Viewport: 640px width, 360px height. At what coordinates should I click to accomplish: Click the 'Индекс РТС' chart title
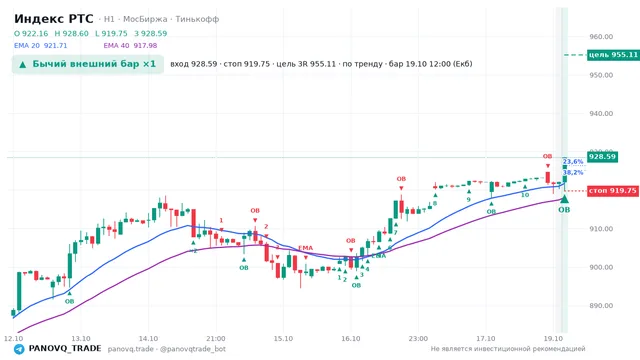click(54, 19)
